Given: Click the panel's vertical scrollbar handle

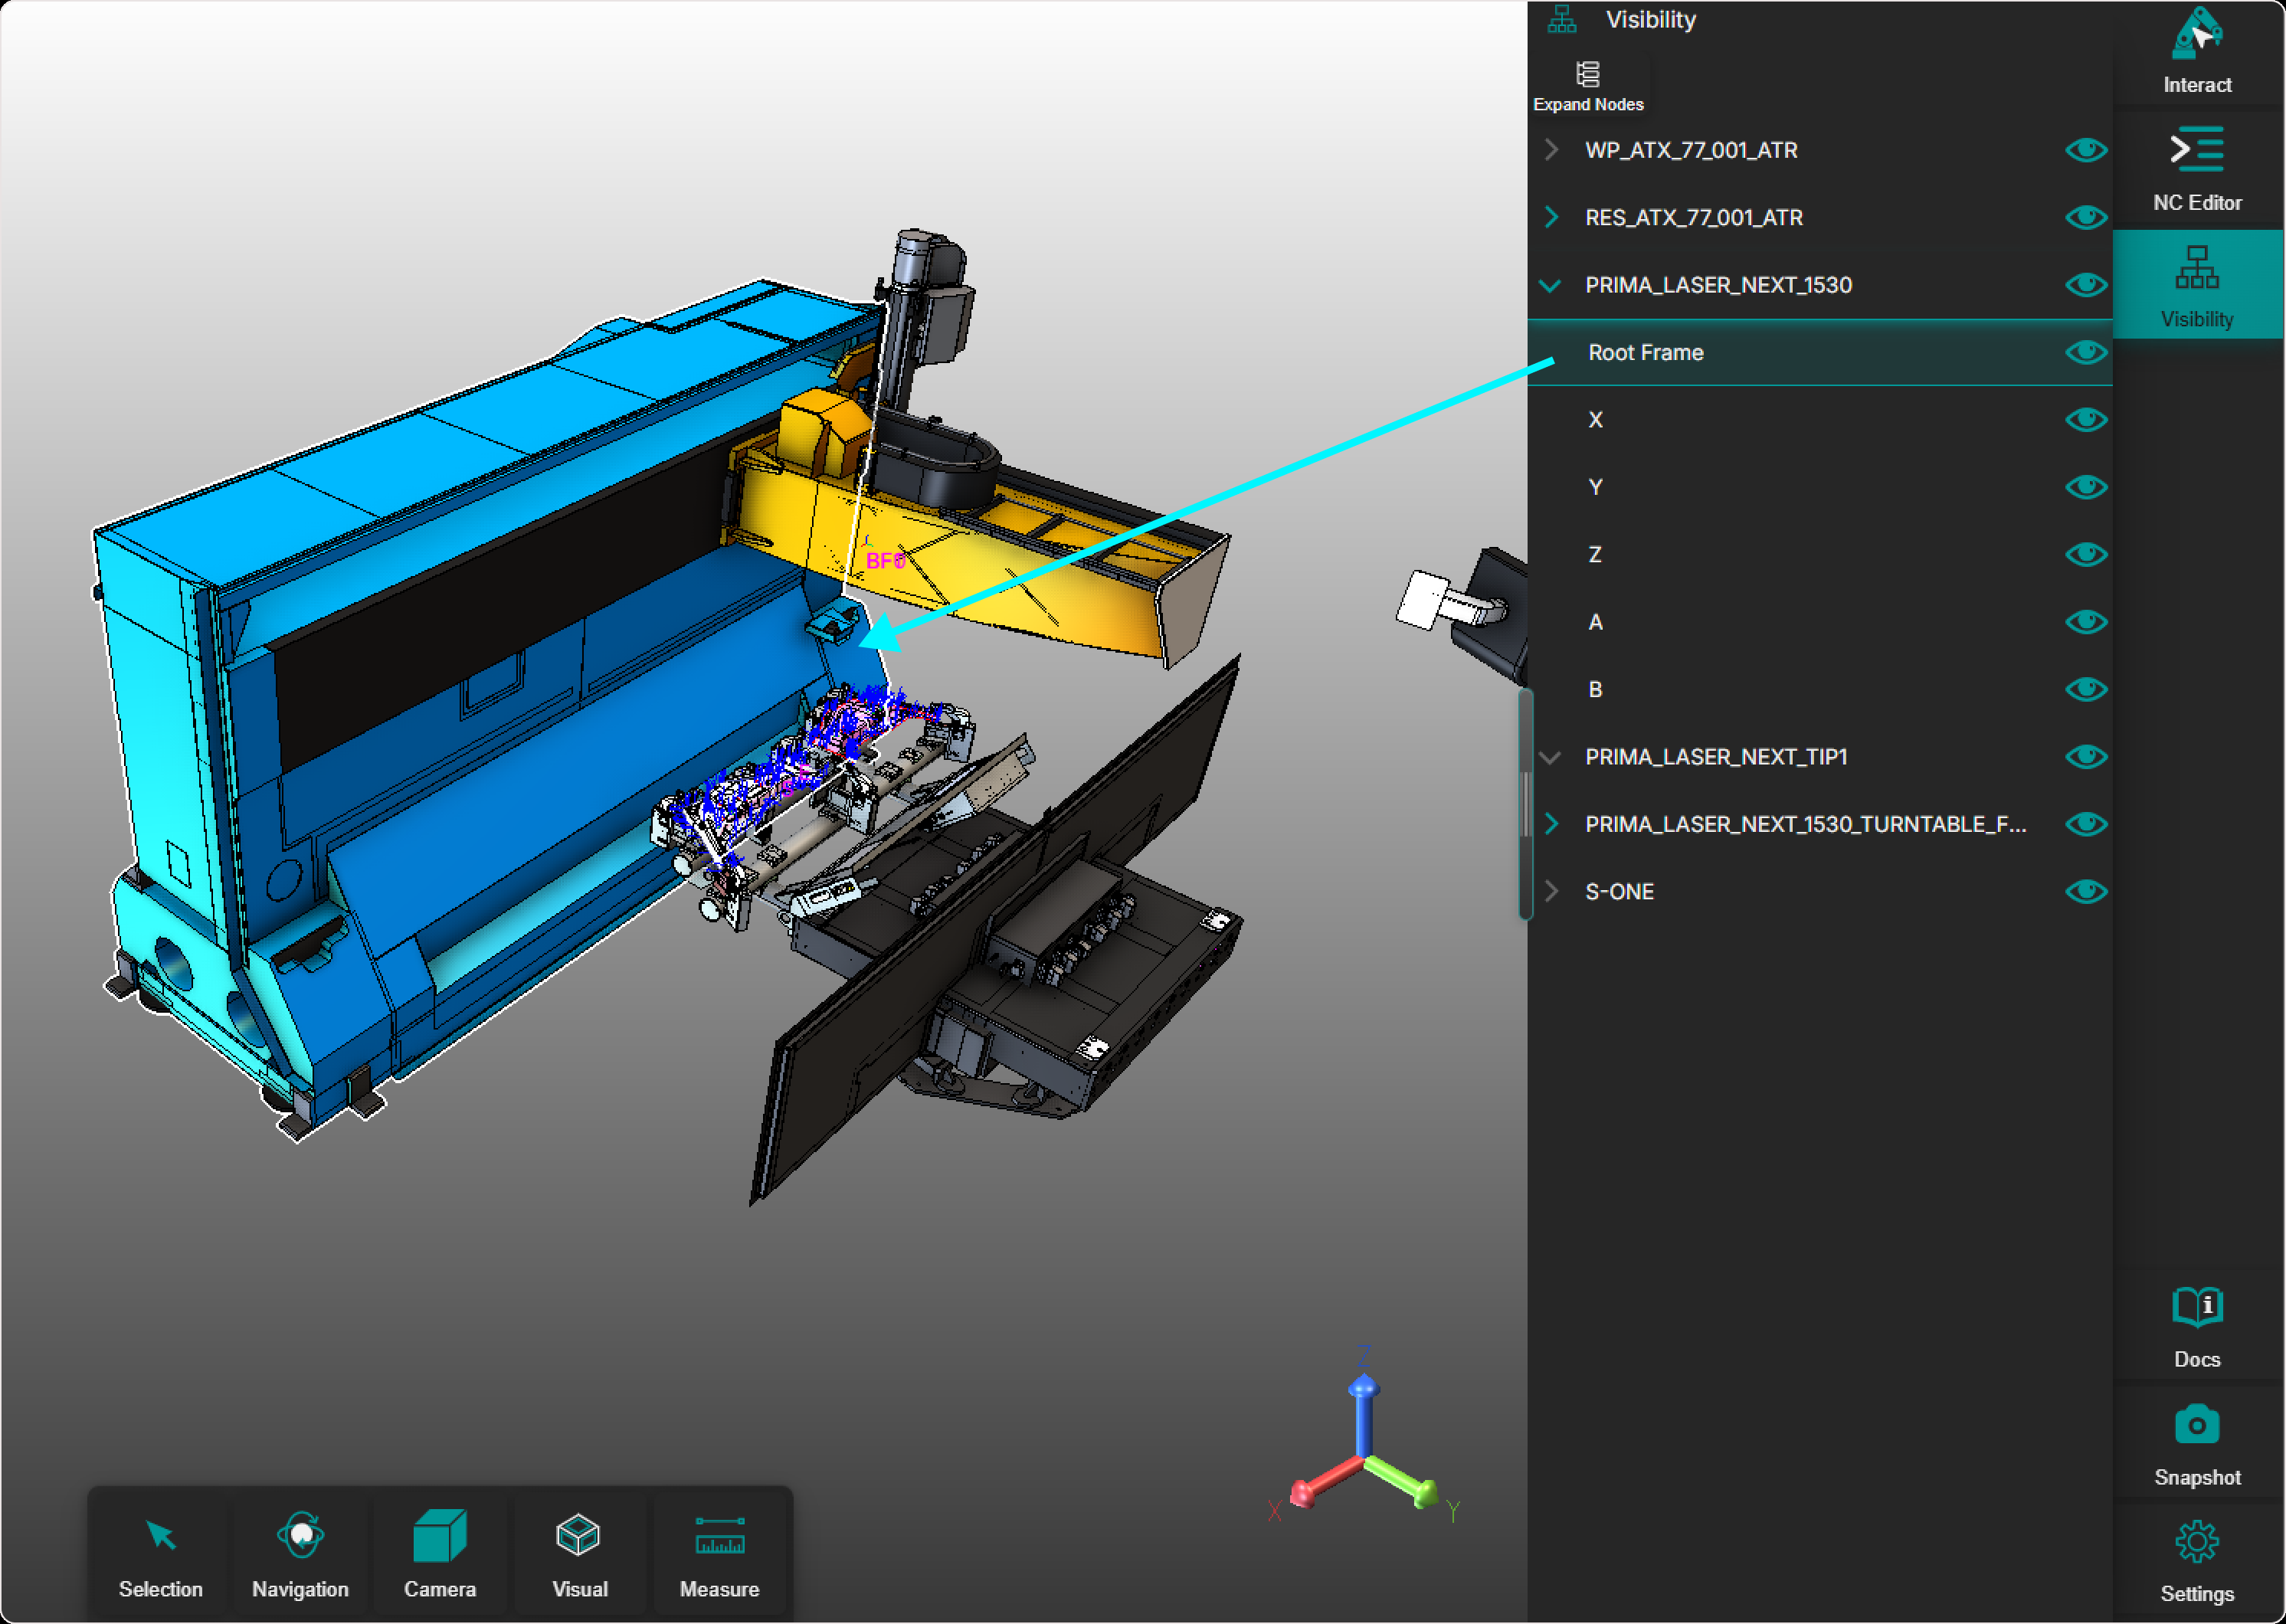Looking at the screenshot, I should [x=1526, y=803].
